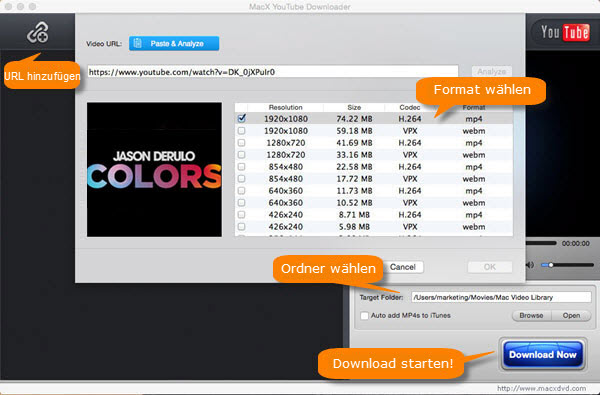Open the www.macxdvd.com link
The height and width of the screenshot is (395, 600).
pos(541,388)
